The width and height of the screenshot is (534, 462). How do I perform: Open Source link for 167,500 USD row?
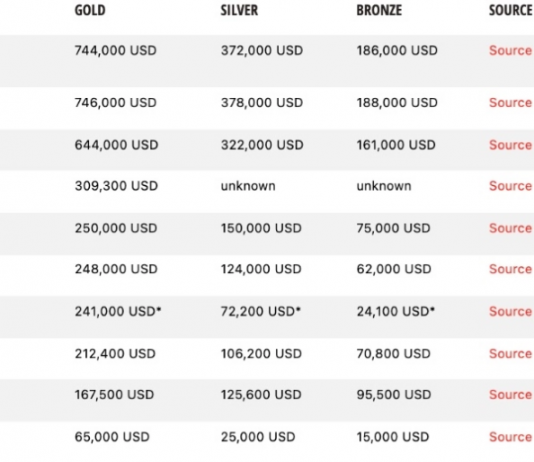(510, 395)
